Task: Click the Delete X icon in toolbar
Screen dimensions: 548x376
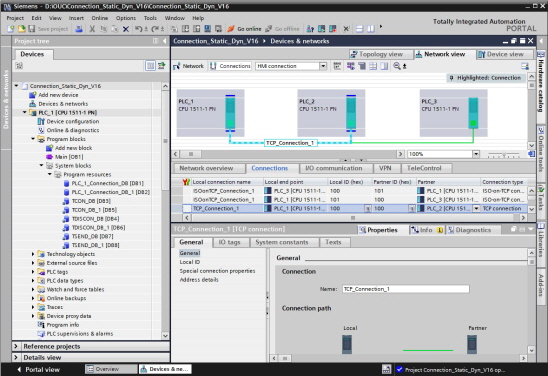Action: coord(126,29)
